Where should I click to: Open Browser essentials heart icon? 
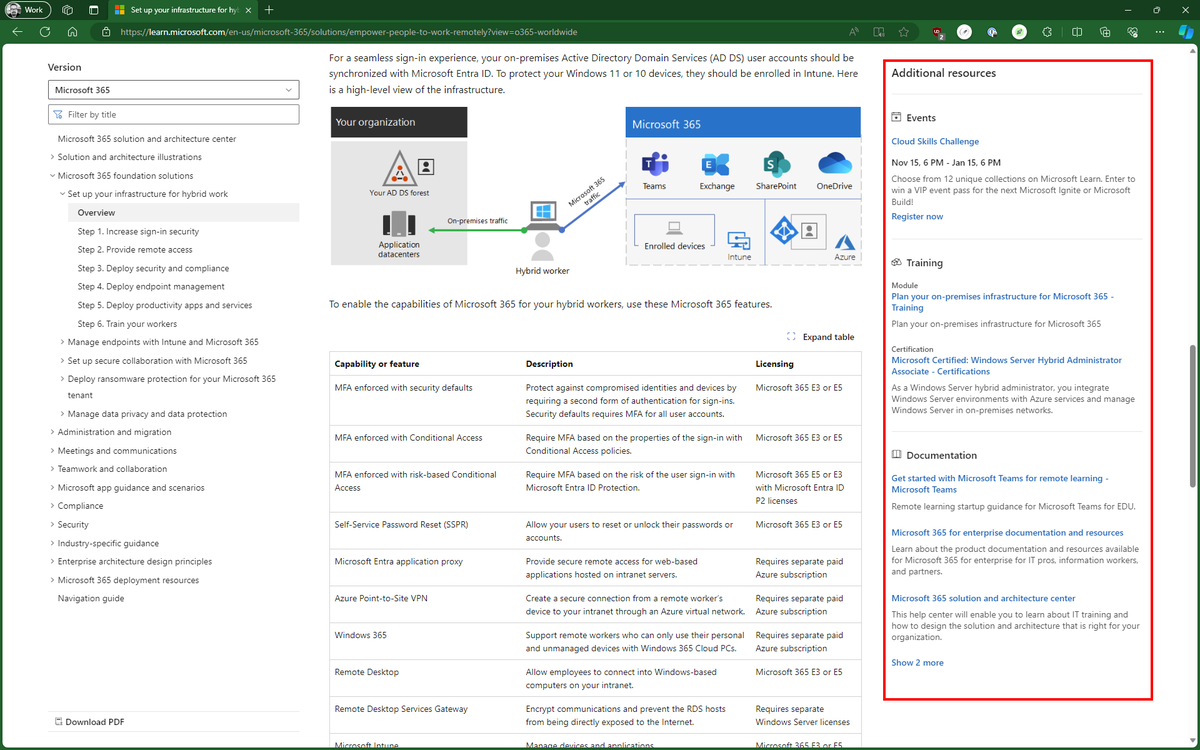(1132, 31)
